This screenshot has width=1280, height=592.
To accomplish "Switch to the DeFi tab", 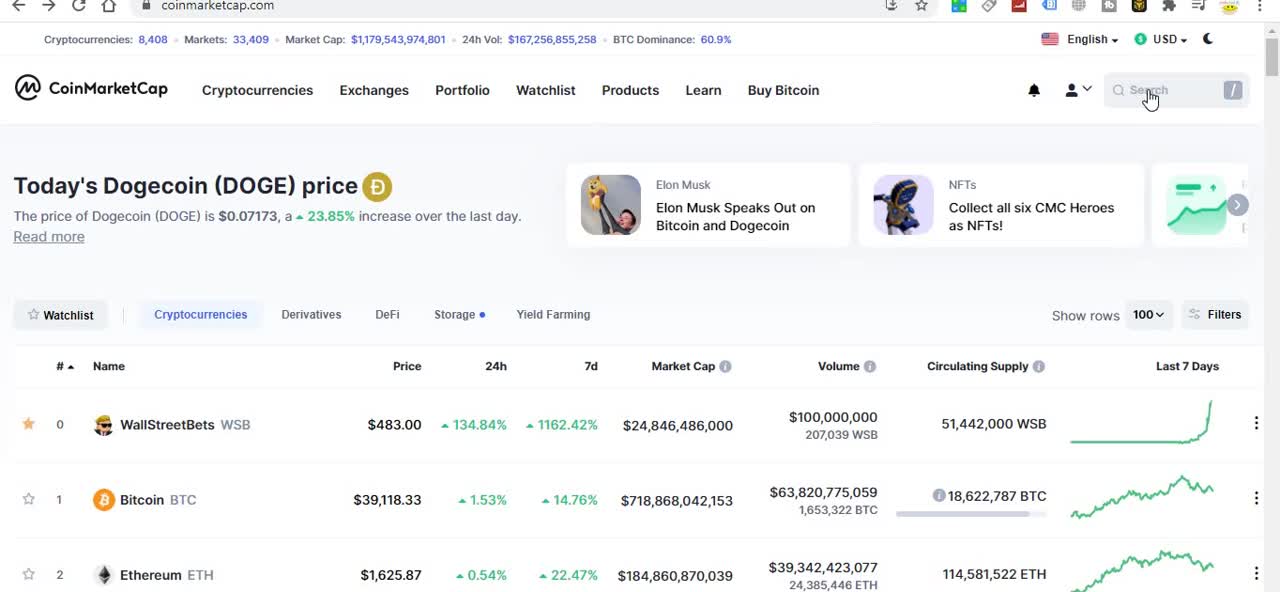I will coord(387,315).
